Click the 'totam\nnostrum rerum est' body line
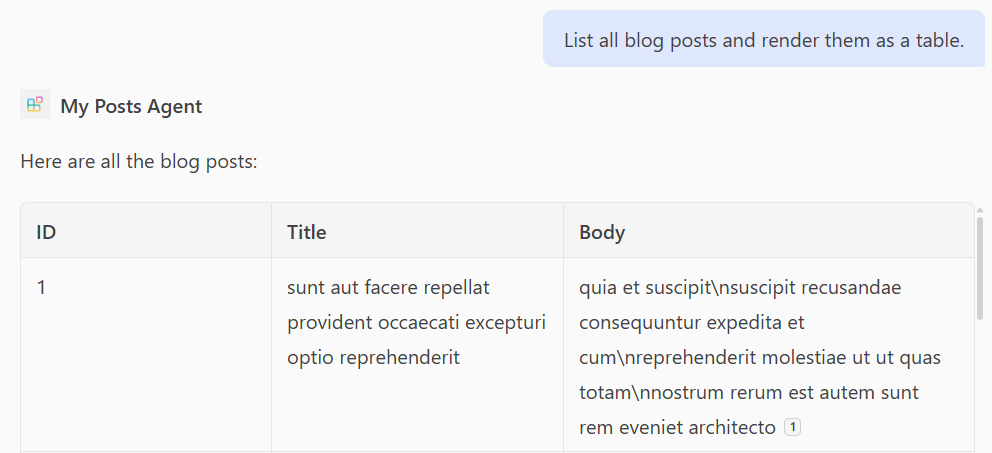The width and height of the screenshot is (992, 453). click(x=749, y=393)
